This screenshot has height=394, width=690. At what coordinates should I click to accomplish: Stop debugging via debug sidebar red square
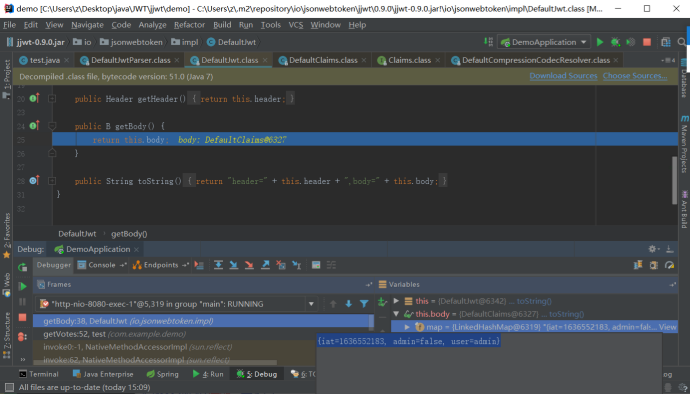22,317
